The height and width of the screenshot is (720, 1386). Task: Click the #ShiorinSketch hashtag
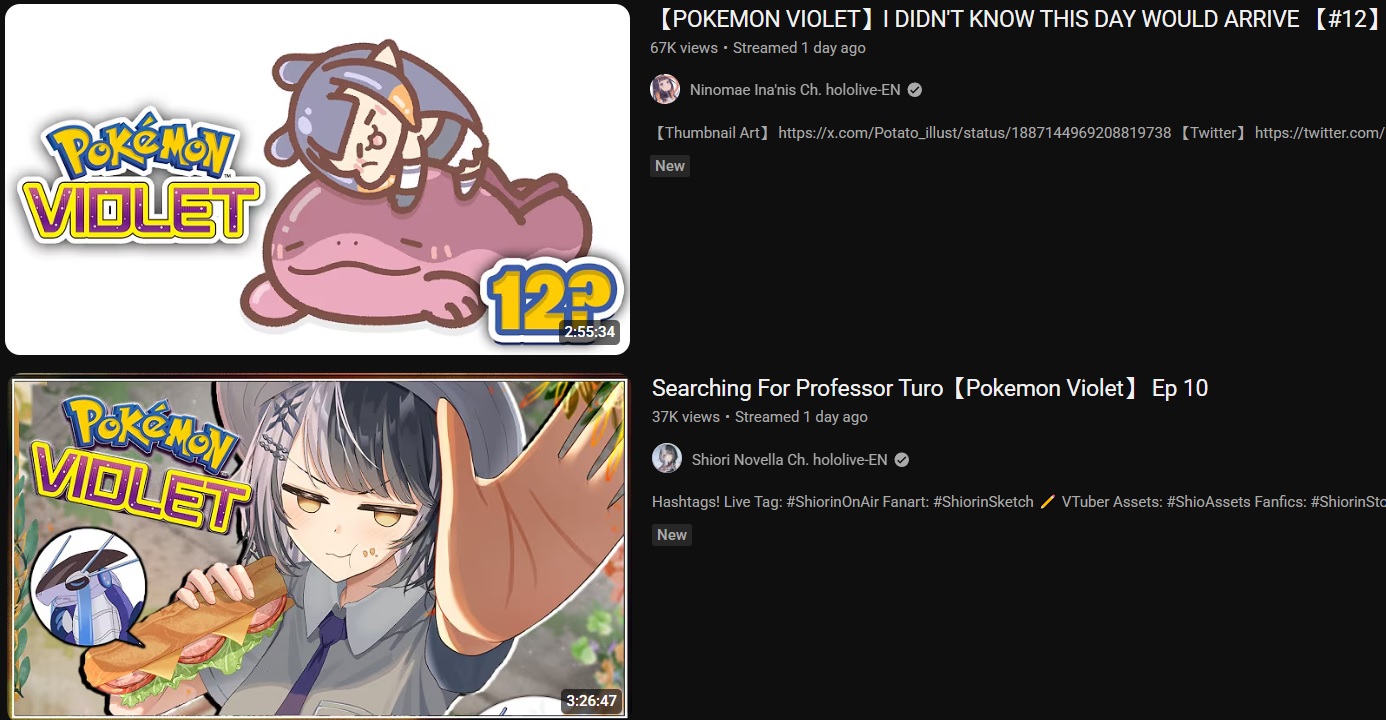coord(983,502)
